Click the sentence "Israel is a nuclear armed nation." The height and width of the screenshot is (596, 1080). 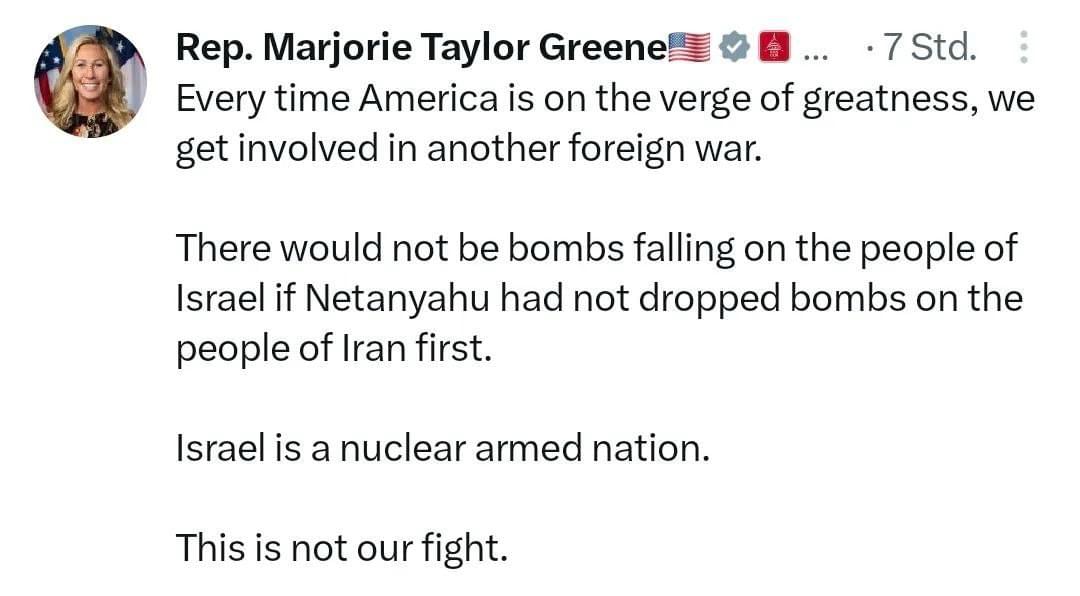tap(443, 449)
